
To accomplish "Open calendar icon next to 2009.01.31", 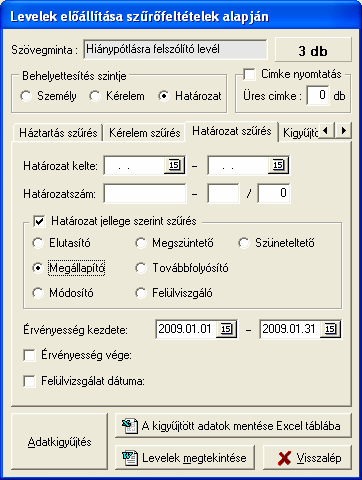I will (x=330, y=329).
